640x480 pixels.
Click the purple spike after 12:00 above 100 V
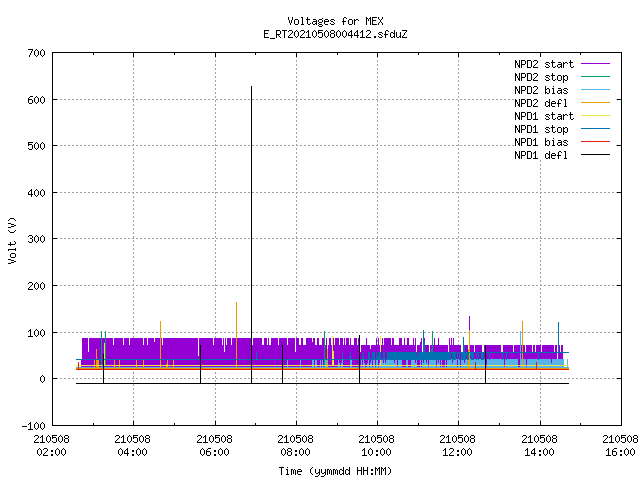(469, 322)
